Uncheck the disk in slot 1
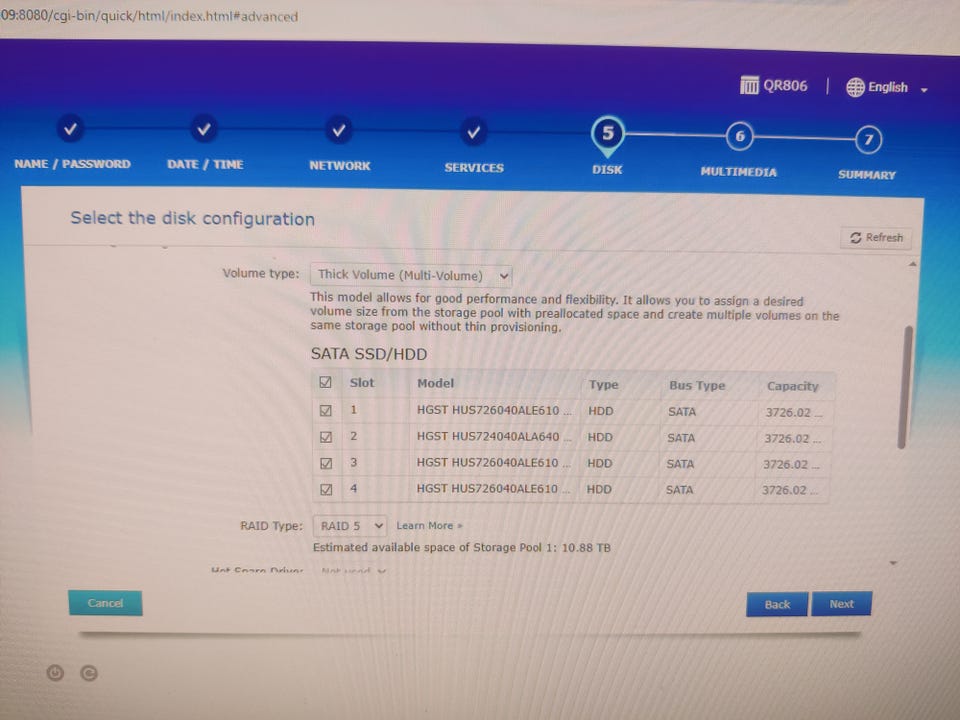This screenshot has height=720, width=960. 326,410
